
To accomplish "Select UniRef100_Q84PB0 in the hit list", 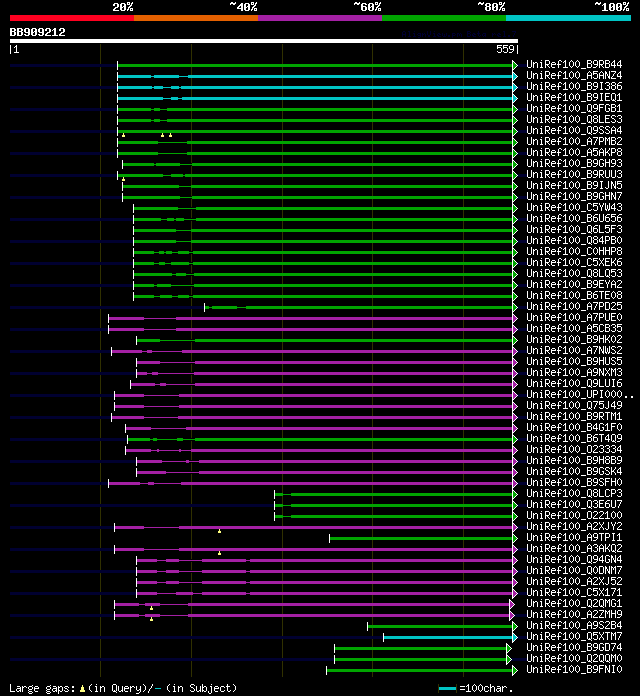I will pyautogui.click(x=574, y=241).
